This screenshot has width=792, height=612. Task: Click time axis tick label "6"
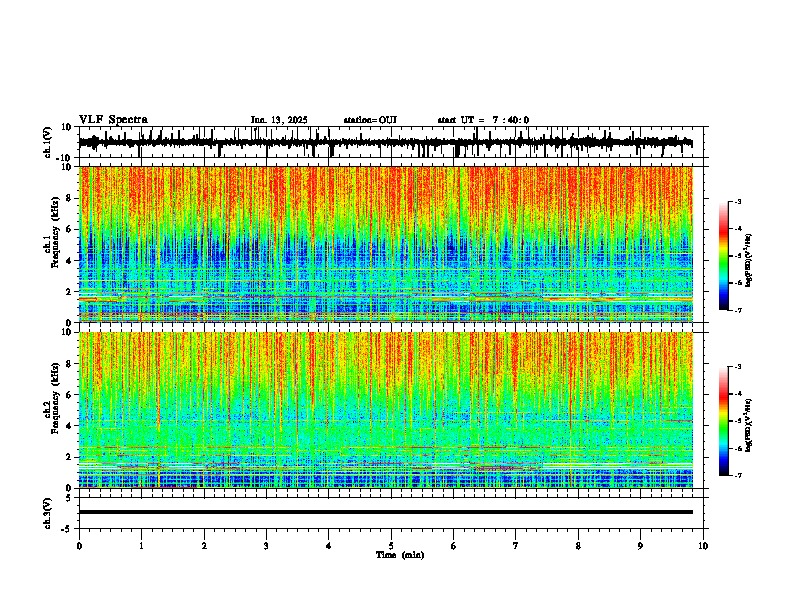(454, 546)
